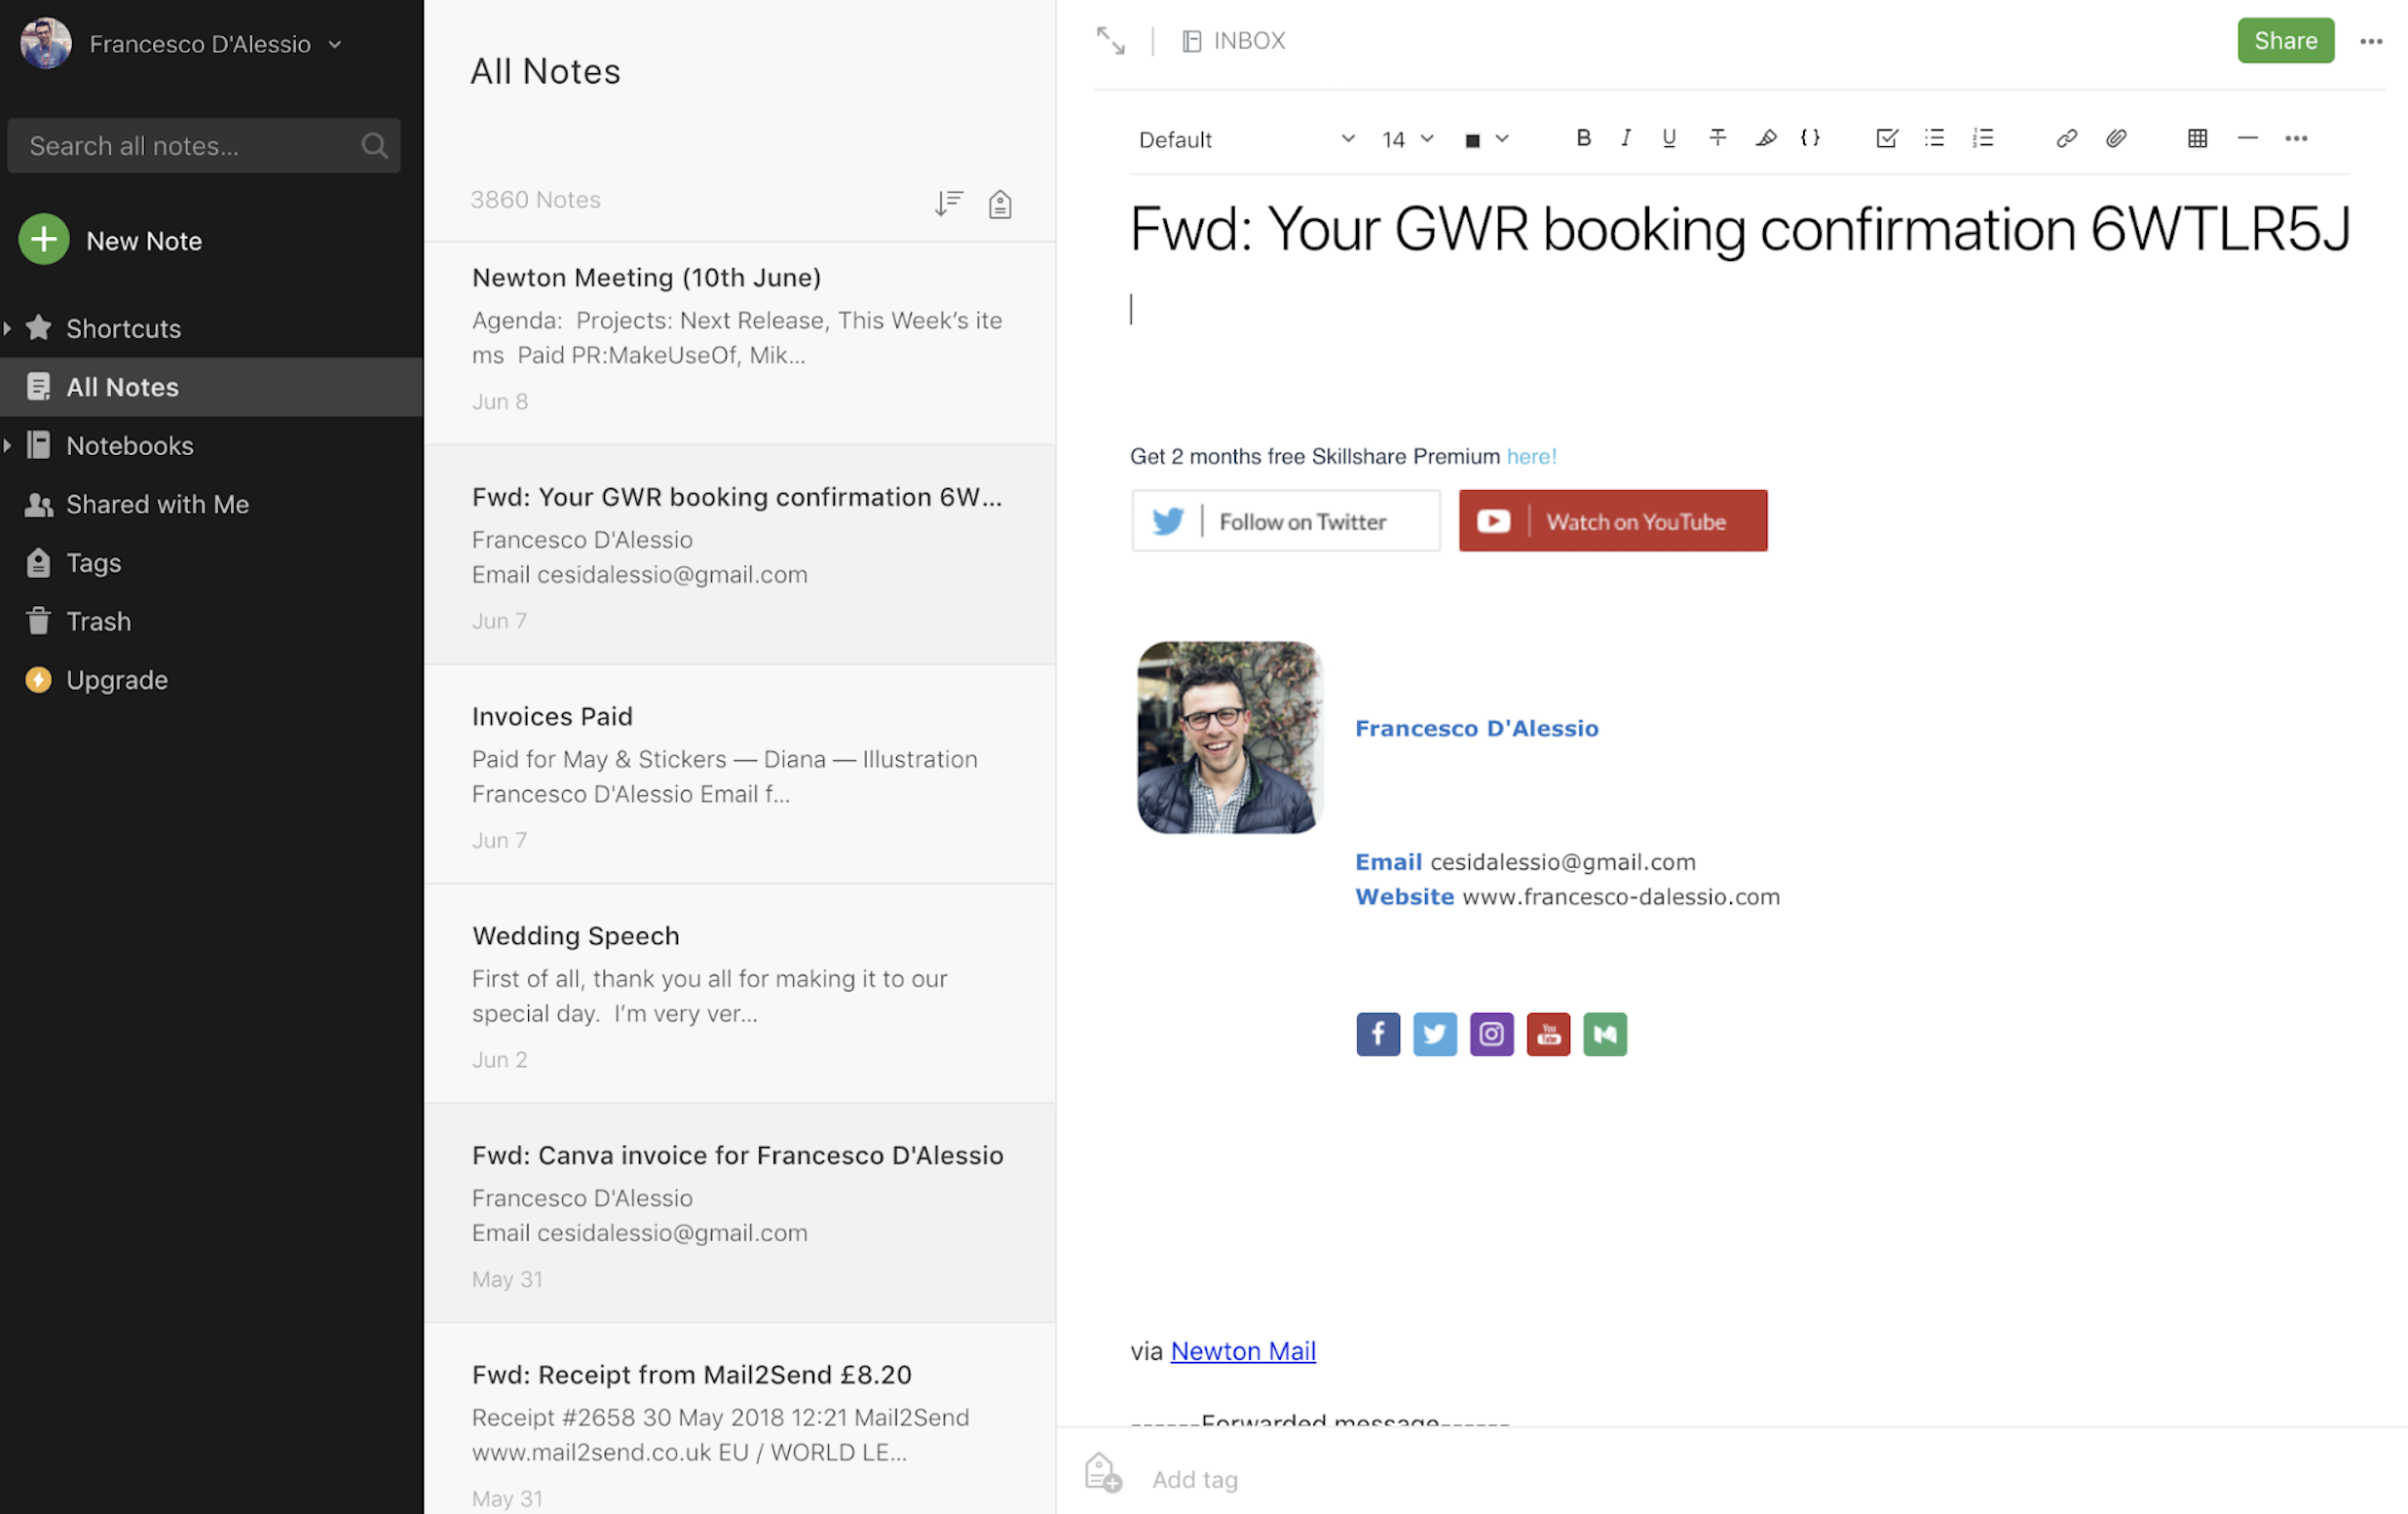Click the Facebook icon in the signature
This screenshot has width=2408, height=1514.
[1378, 1034]
